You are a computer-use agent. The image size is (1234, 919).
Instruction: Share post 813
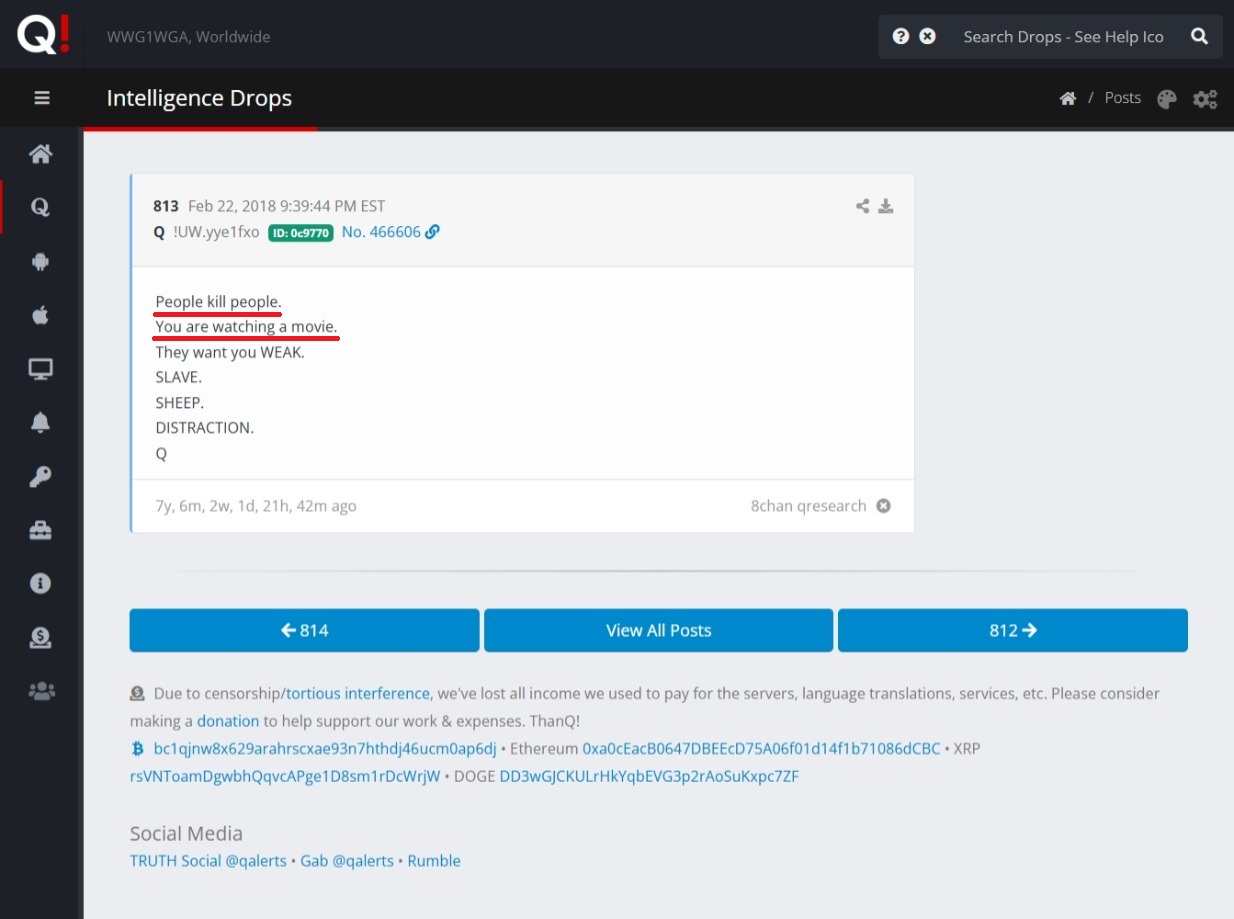click(x=862, y=206)
